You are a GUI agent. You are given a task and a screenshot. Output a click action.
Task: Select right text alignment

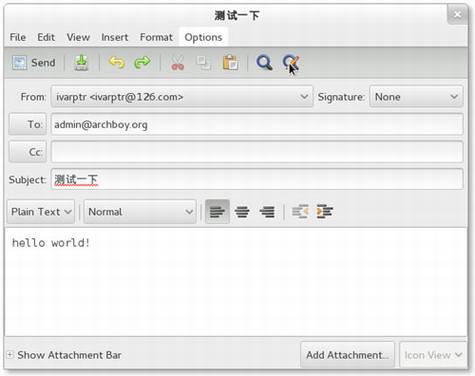click(x=267, y=212)
